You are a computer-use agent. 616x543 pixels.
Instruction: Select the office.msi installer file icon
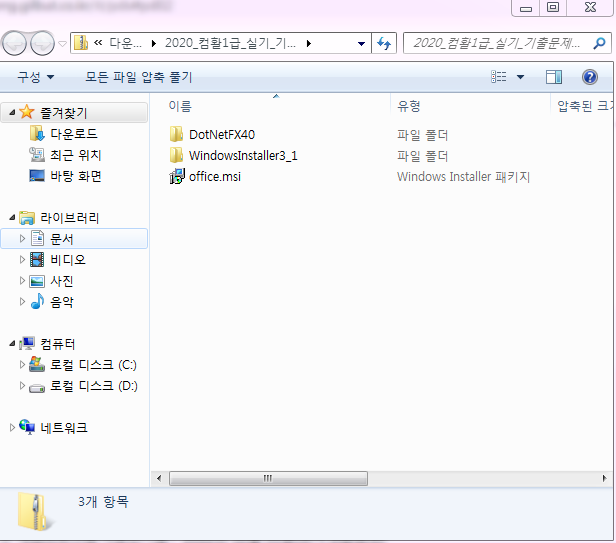coord(177,177)
